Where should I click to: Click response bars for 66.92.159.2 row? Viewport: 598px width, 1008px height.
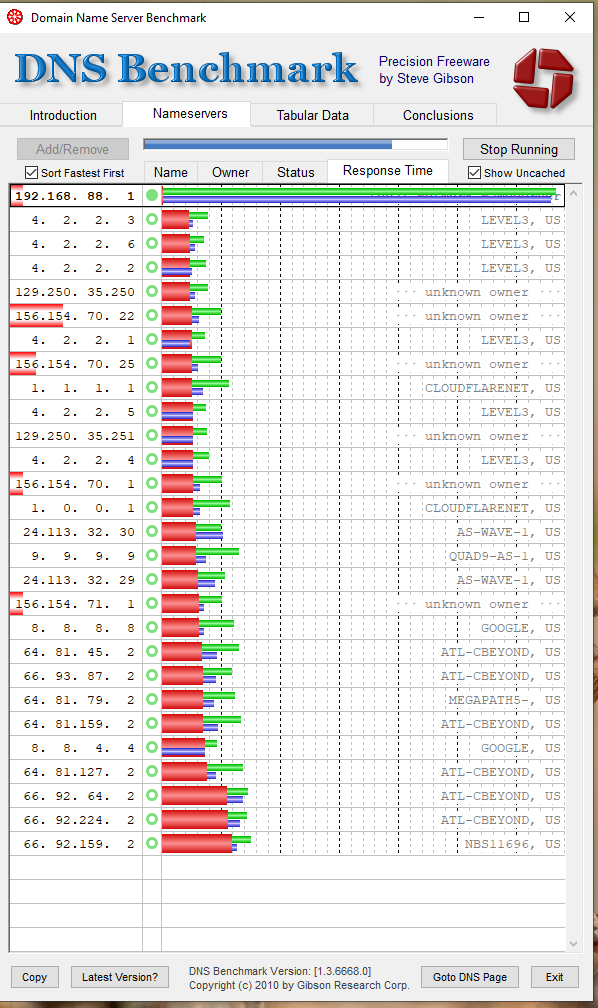point(206,843)
